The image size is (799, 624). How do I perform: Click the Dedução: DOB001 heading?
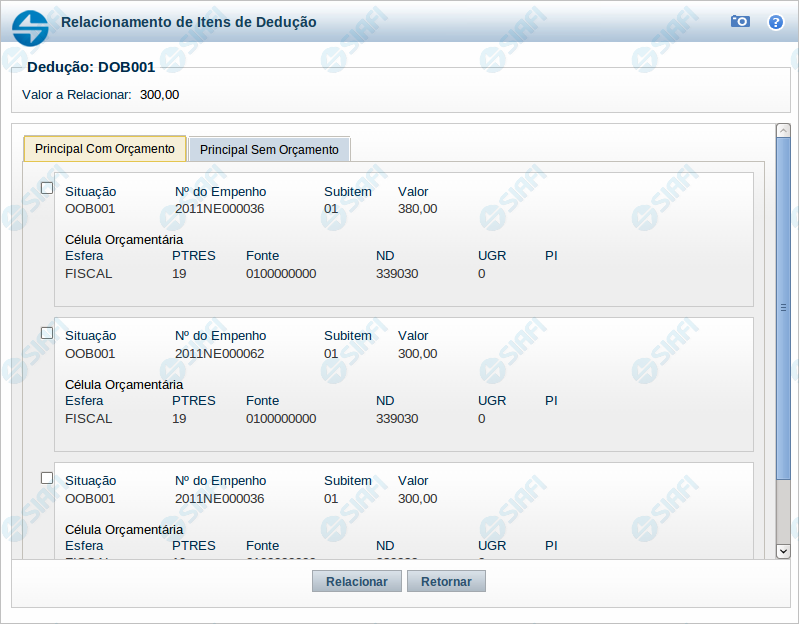91,68
